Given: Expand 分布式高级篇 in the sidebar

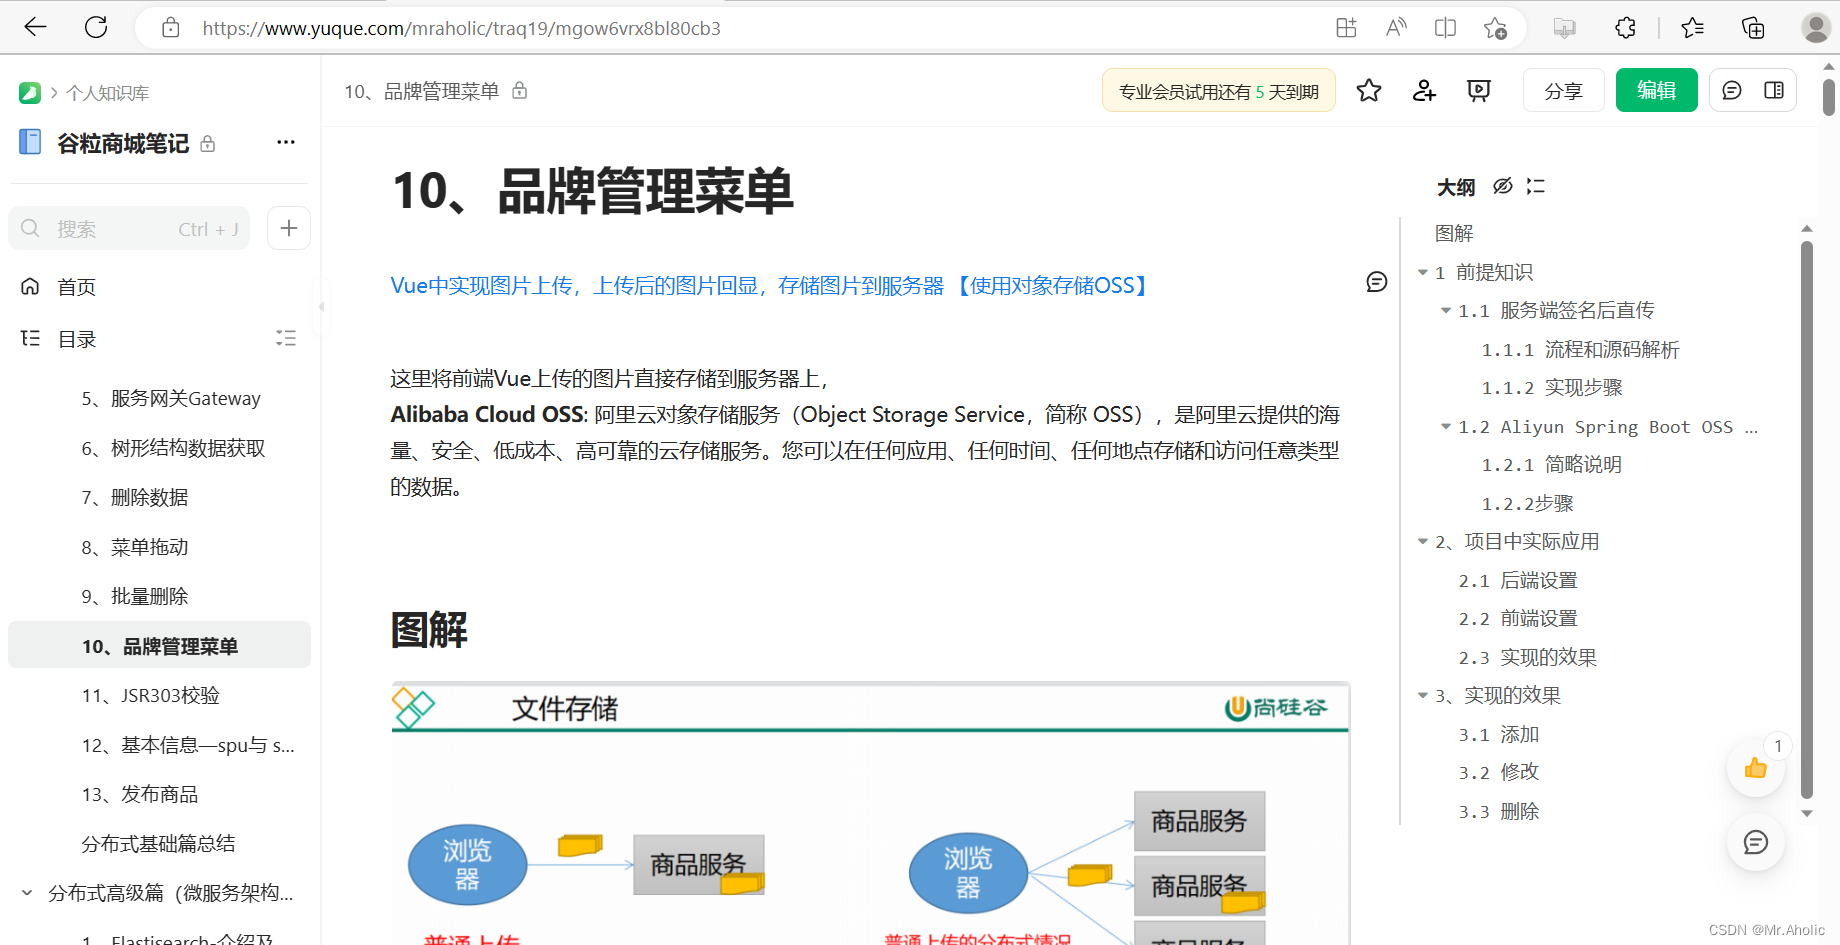Looking at the screenshot, I should click(25, 893).
